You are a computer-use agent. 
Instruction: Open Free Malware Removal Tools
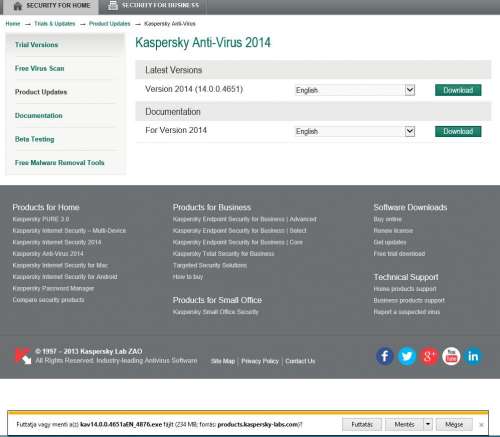[59, 163]
